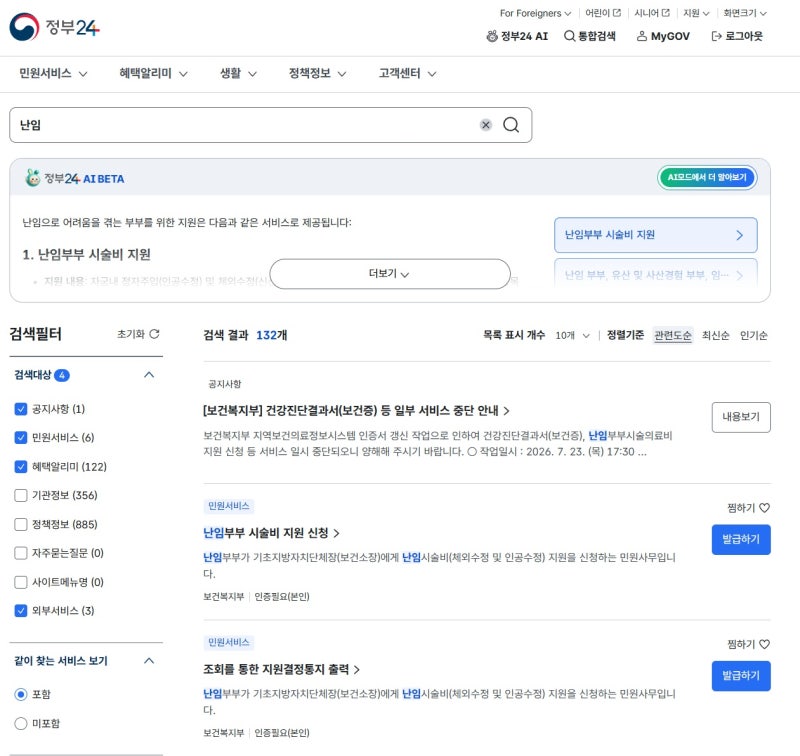Collapse the 검색대상 filter section
Screen dimensions: 800x756
pos(149,375)
